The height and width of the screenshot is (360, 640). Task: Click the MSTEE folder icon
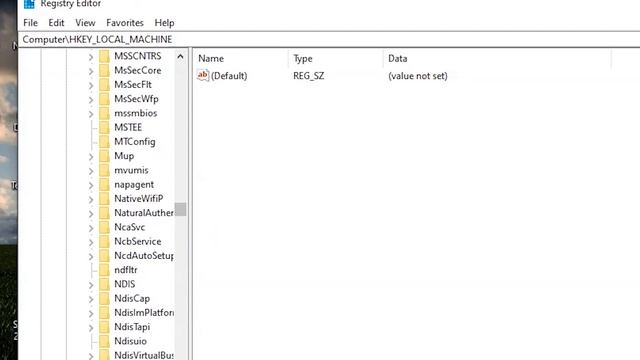click(x=104, y=127)
